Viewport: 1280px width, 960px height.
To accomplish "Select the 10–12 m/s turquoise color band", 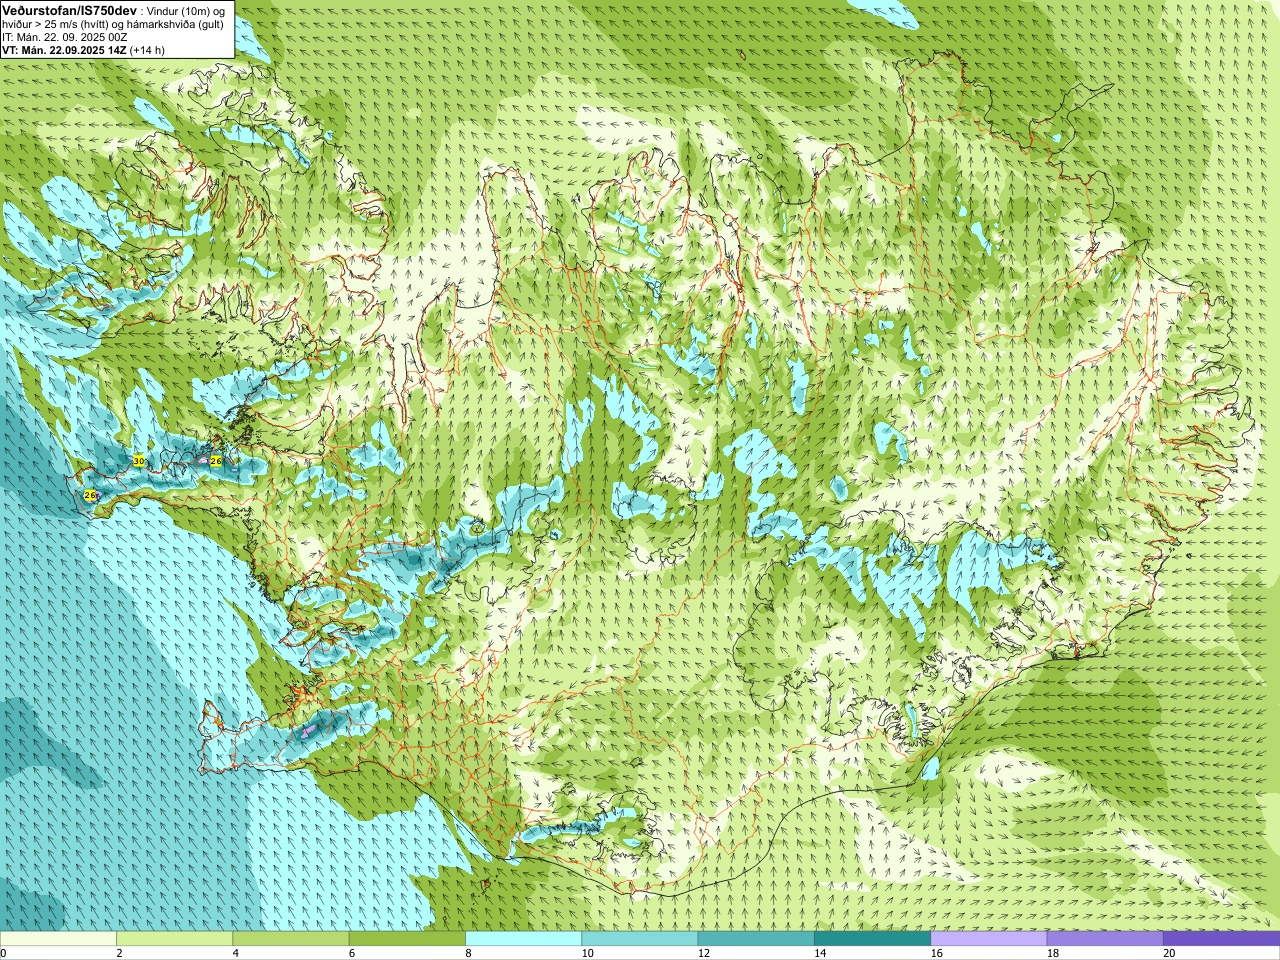I will point(640,939).
